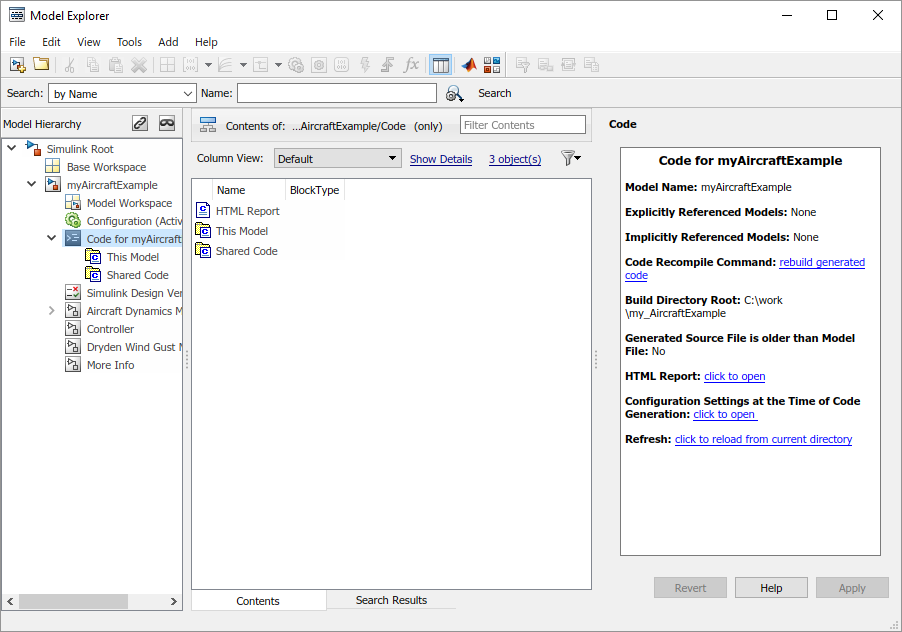The height and width of the screenshot is (632, 902).
Task: Open the Column View Default dropdown
Action: click(x=337, y=159)
